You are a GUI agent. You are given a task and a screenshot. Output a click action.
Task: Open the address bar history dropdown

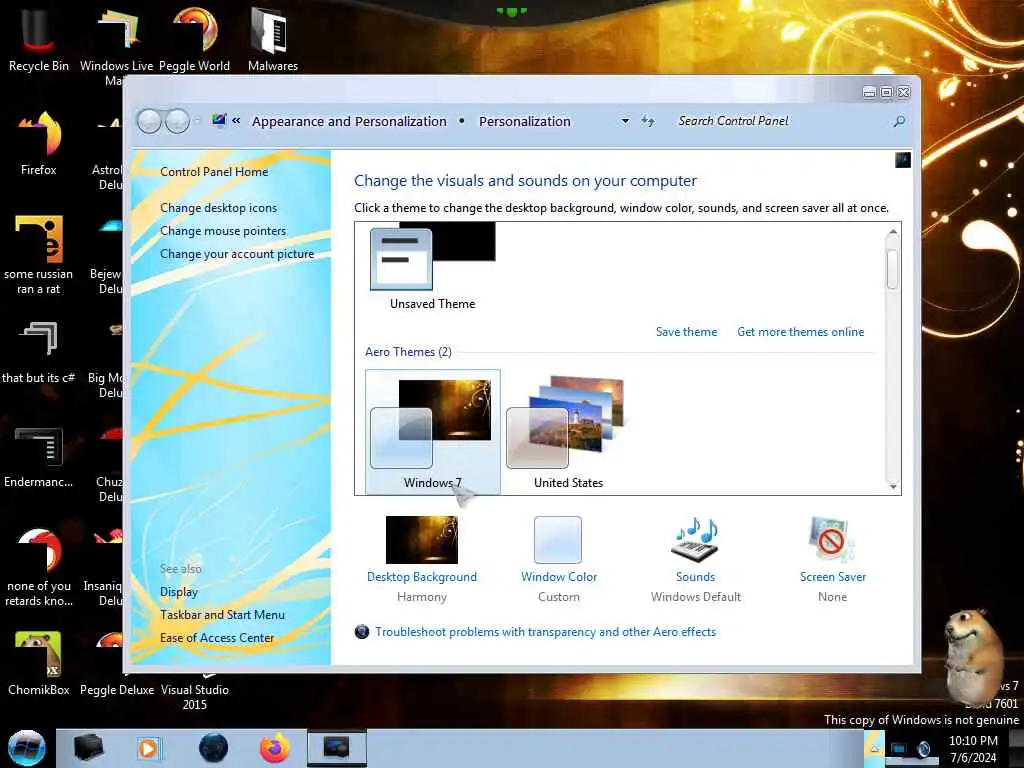[x=625, y=121]
